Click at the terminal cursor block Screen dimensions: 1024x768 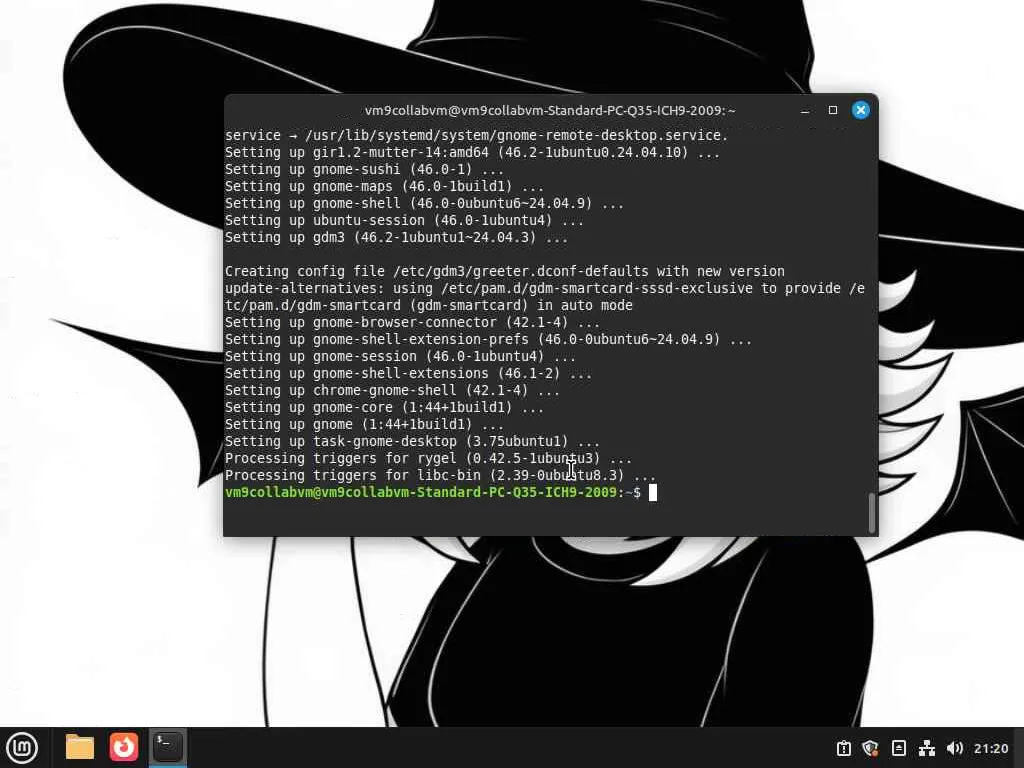pos(653,492)
